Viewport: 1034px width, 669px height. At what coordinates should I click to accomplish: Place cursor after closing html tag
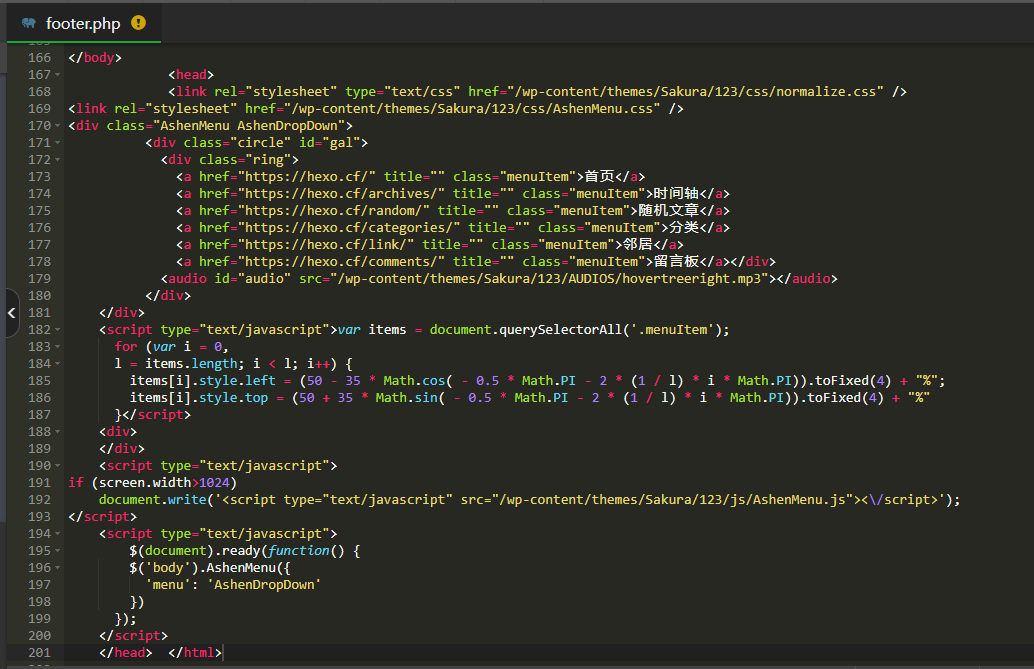(x=223, y=653)
